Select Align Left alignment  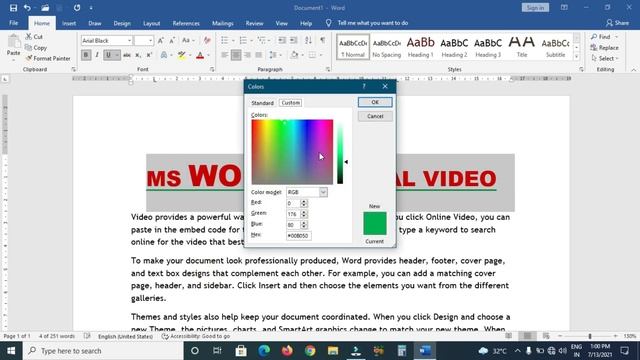click(x=224, y=55)
